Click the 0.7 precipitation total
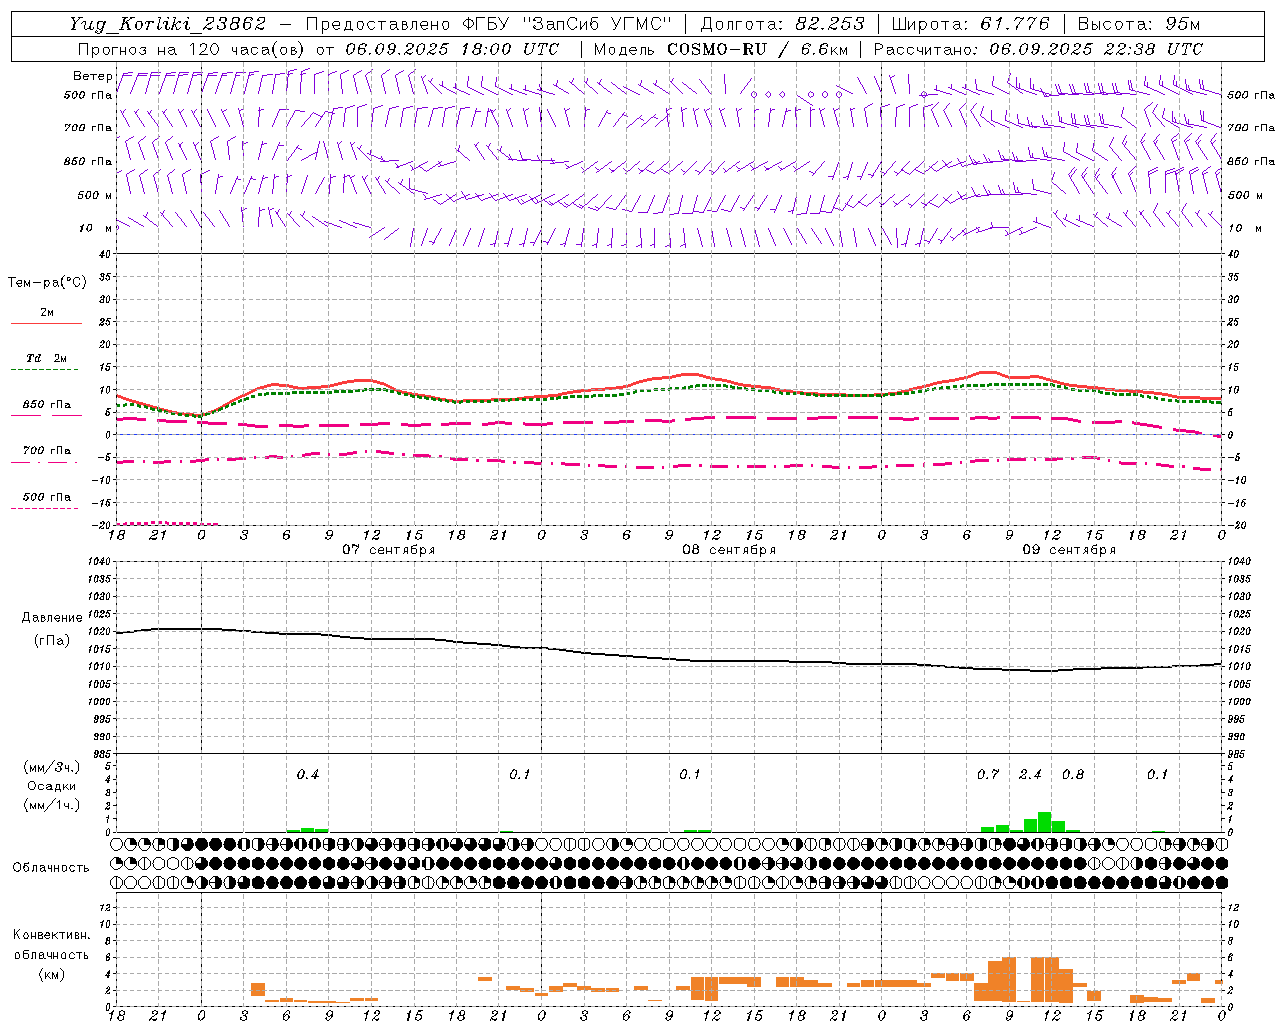Viewport: 1280px width, 1024px height. click(988, 774)
